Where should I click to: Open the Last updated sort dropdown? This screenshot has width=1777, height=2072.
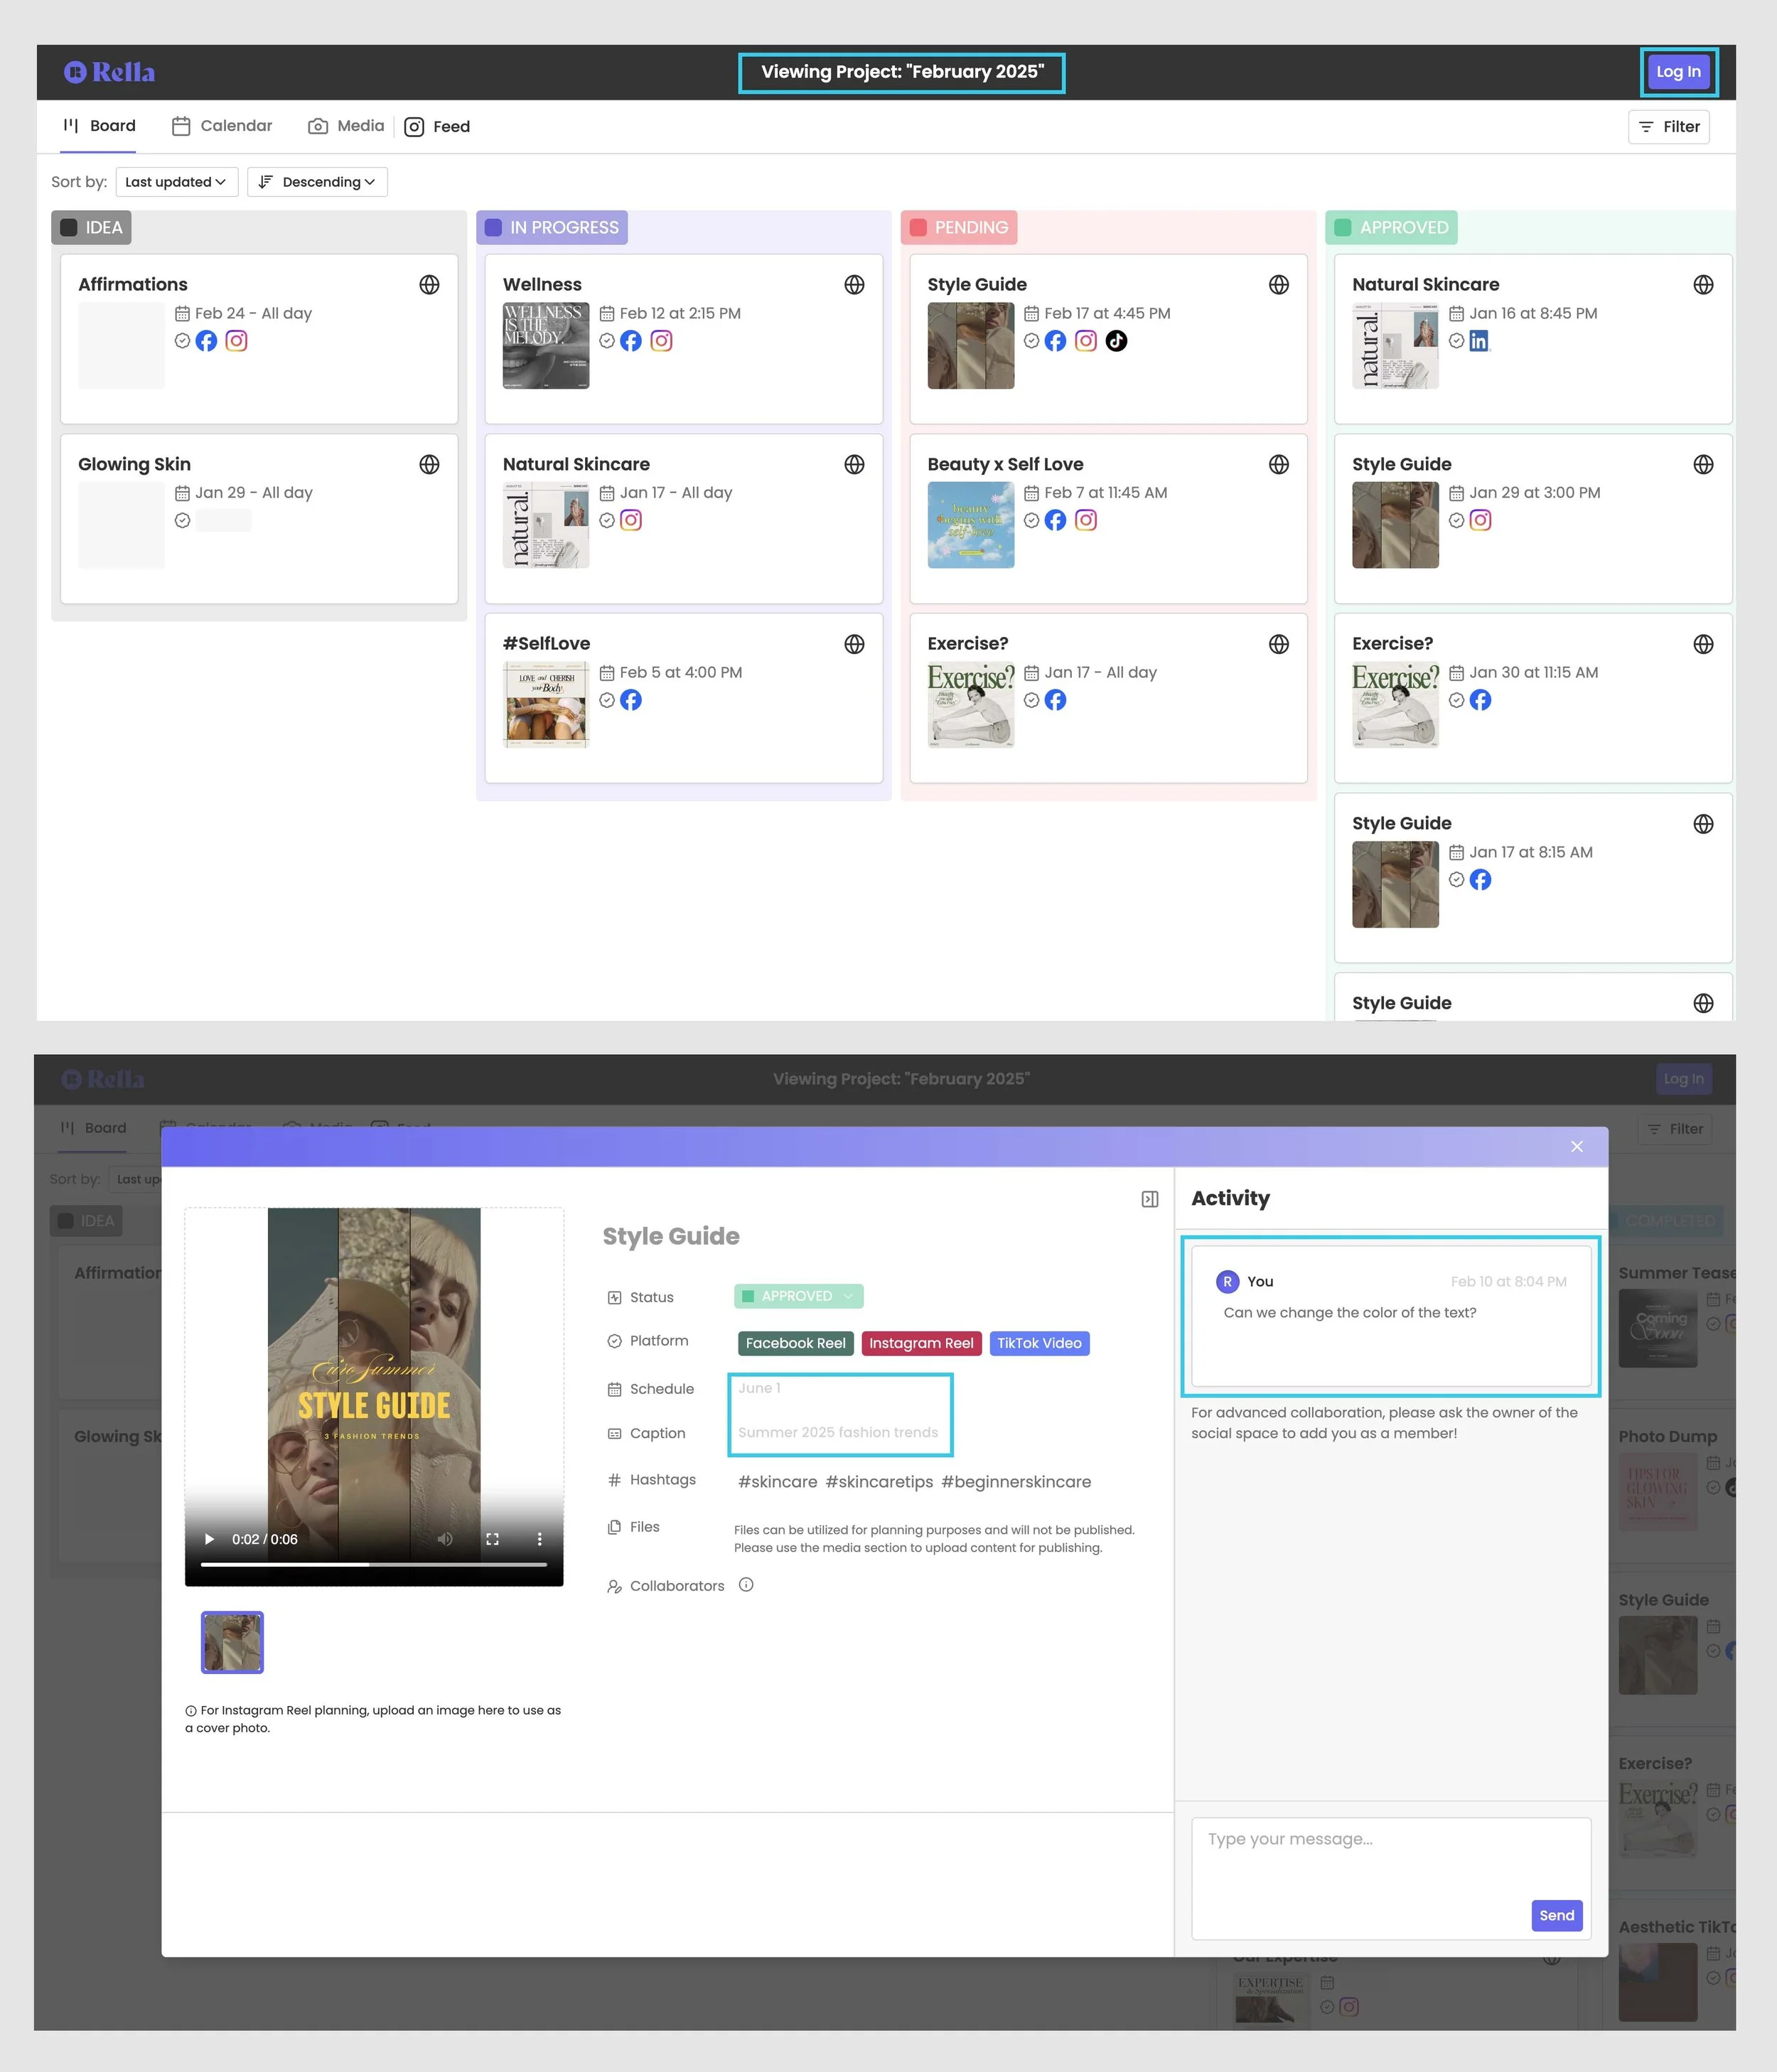(x=176, y=182)
